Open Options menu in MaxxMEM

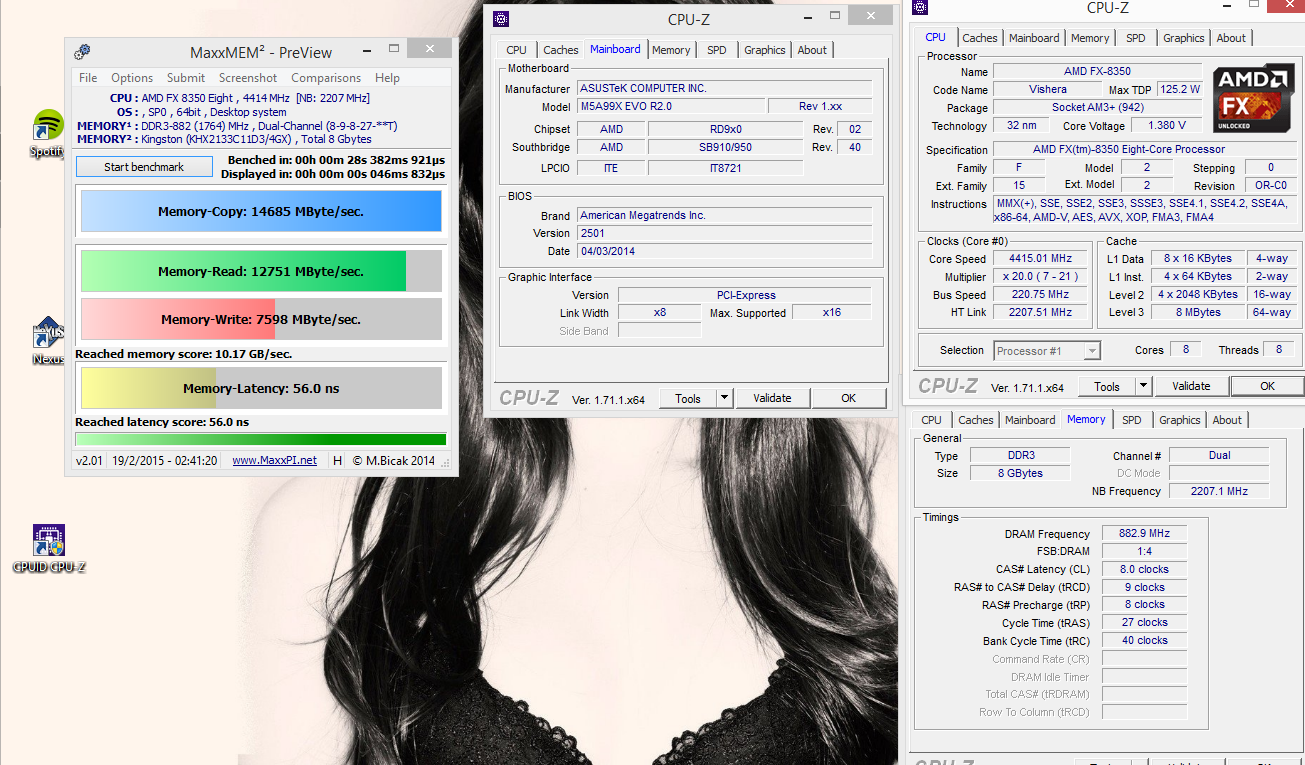click(132, 77)
